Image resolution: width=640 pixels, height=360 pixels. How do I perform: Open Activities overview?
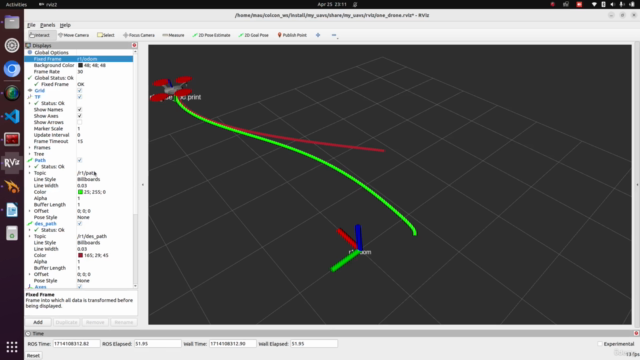[16, 4]
